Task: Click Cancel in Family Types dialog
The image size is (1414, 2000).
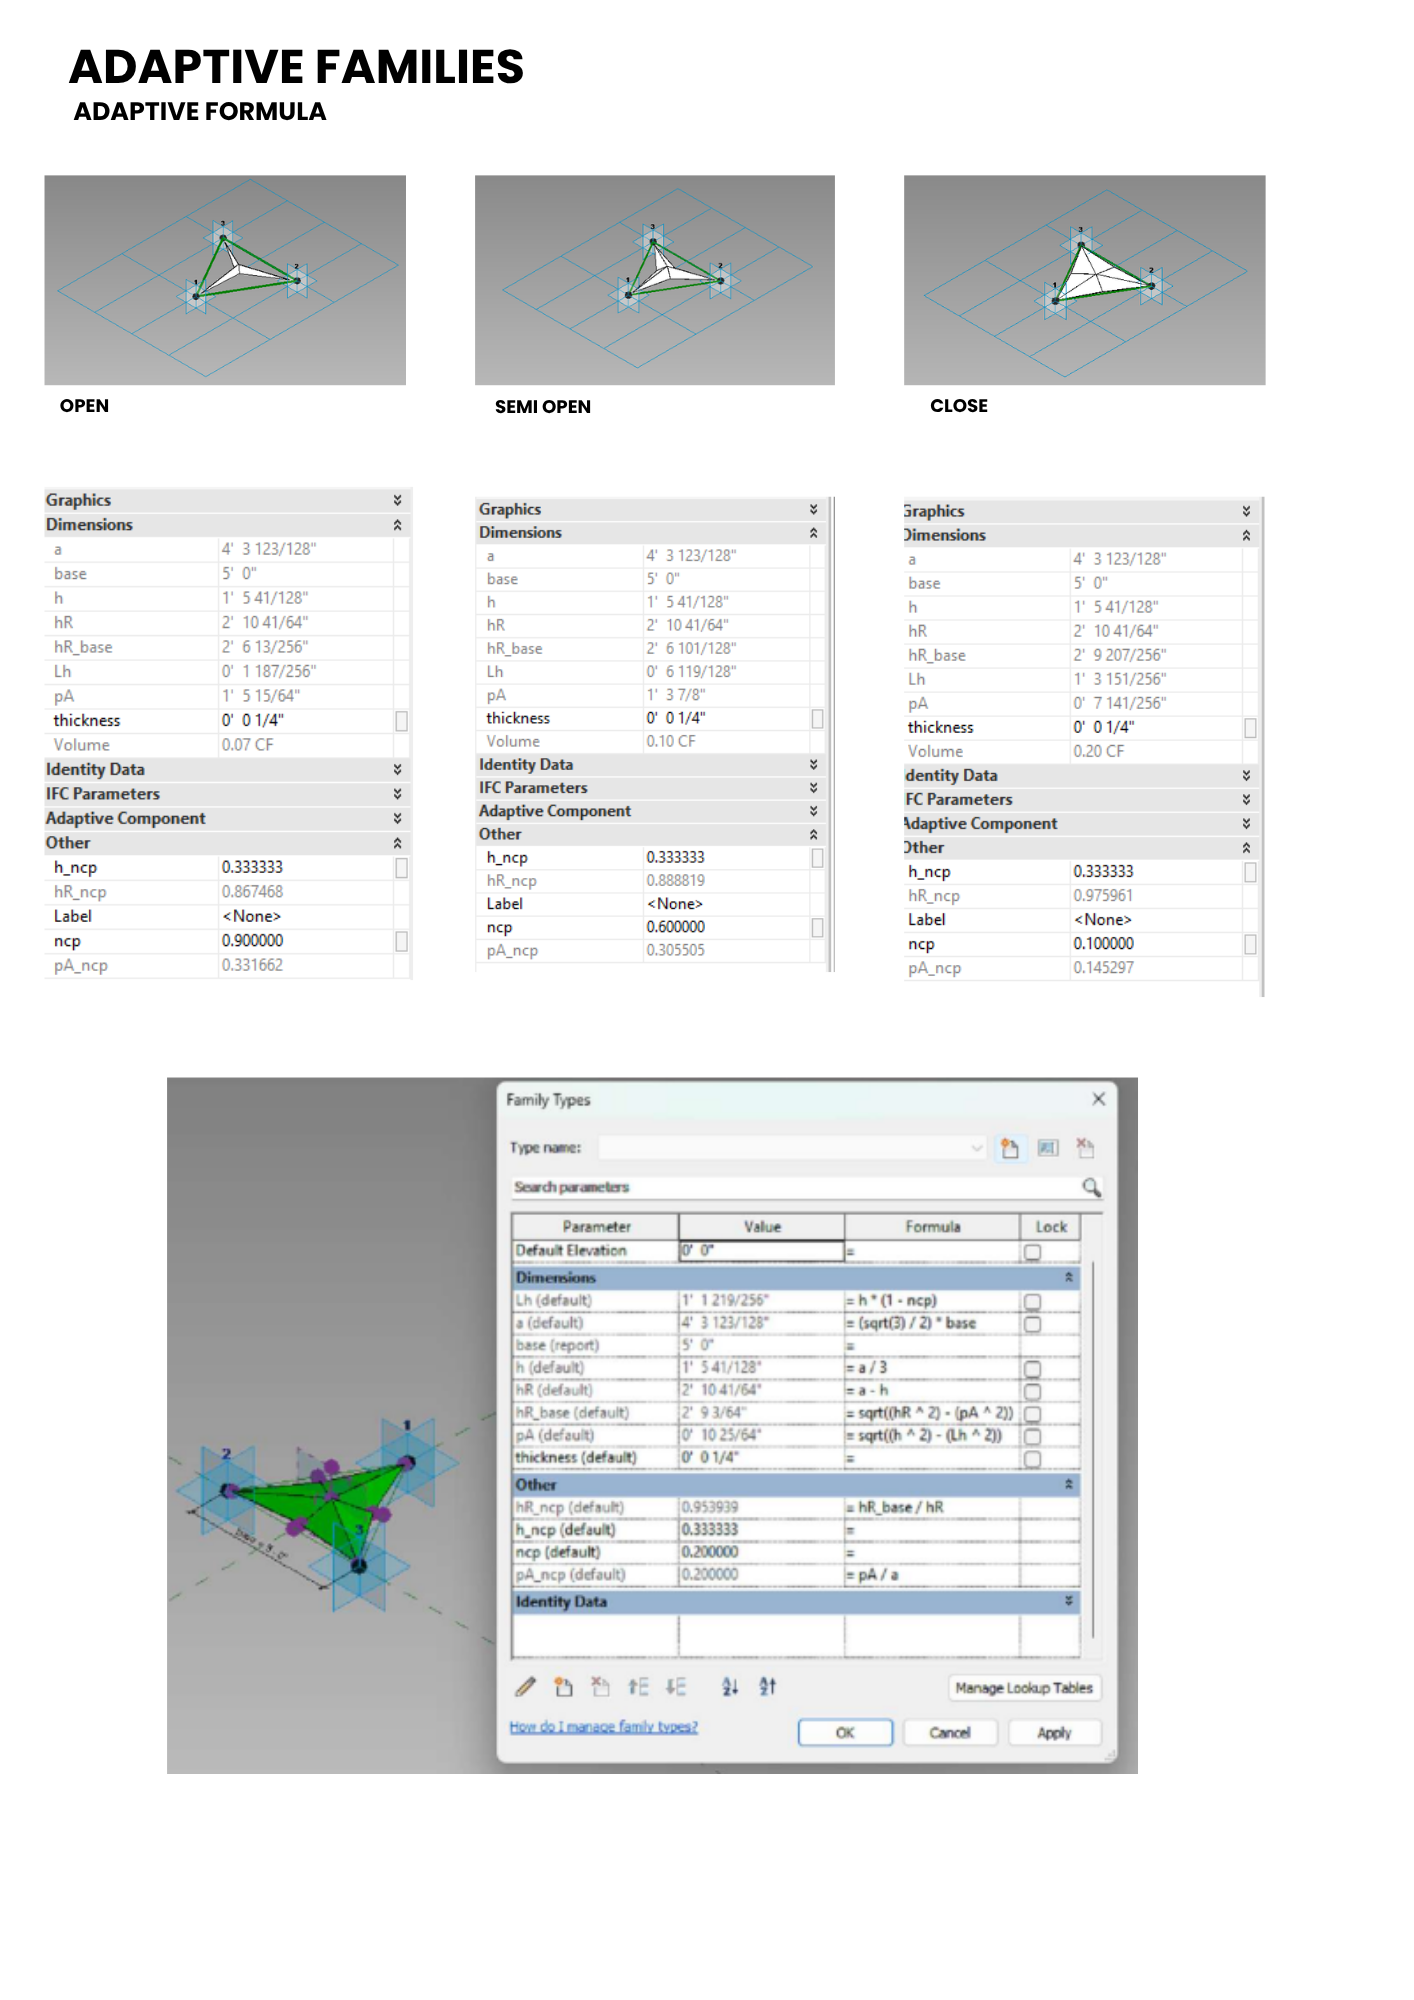Action: click(x=949, y=1733)
